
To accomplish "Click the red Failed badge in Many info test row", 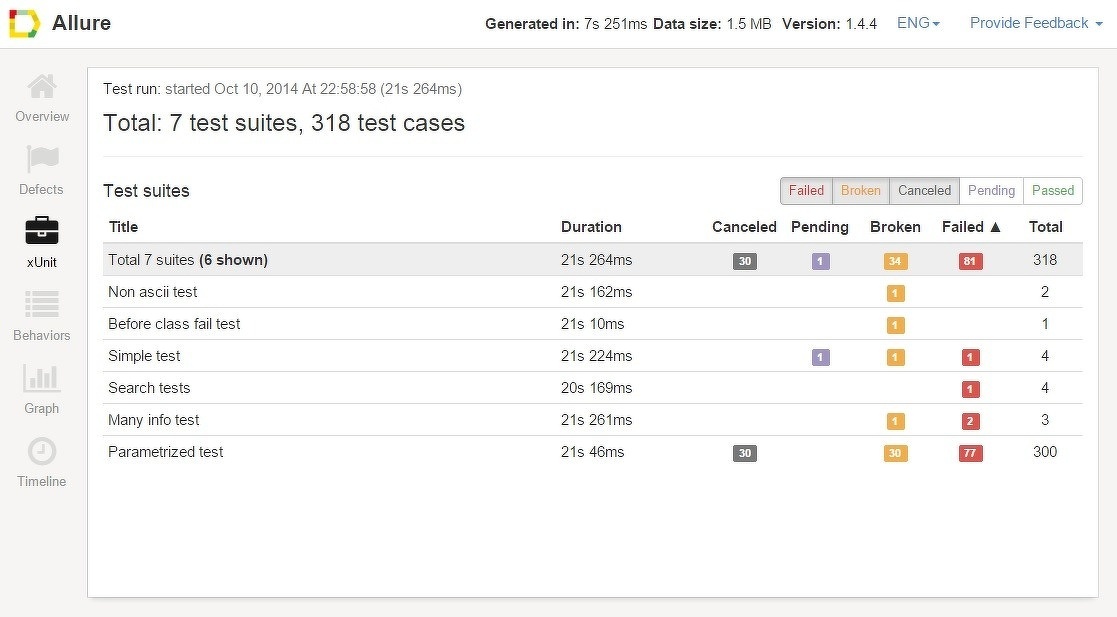I will 970,421.
